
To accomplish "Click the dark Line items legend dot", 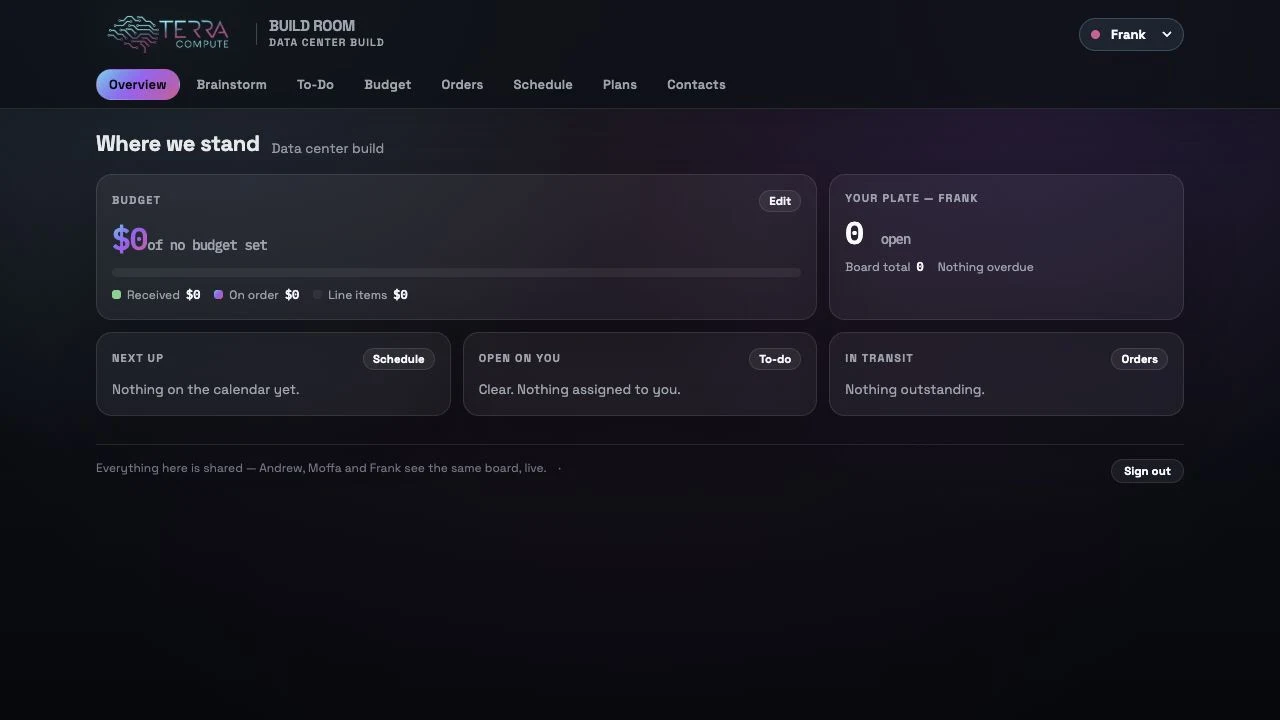I will 318,295.
